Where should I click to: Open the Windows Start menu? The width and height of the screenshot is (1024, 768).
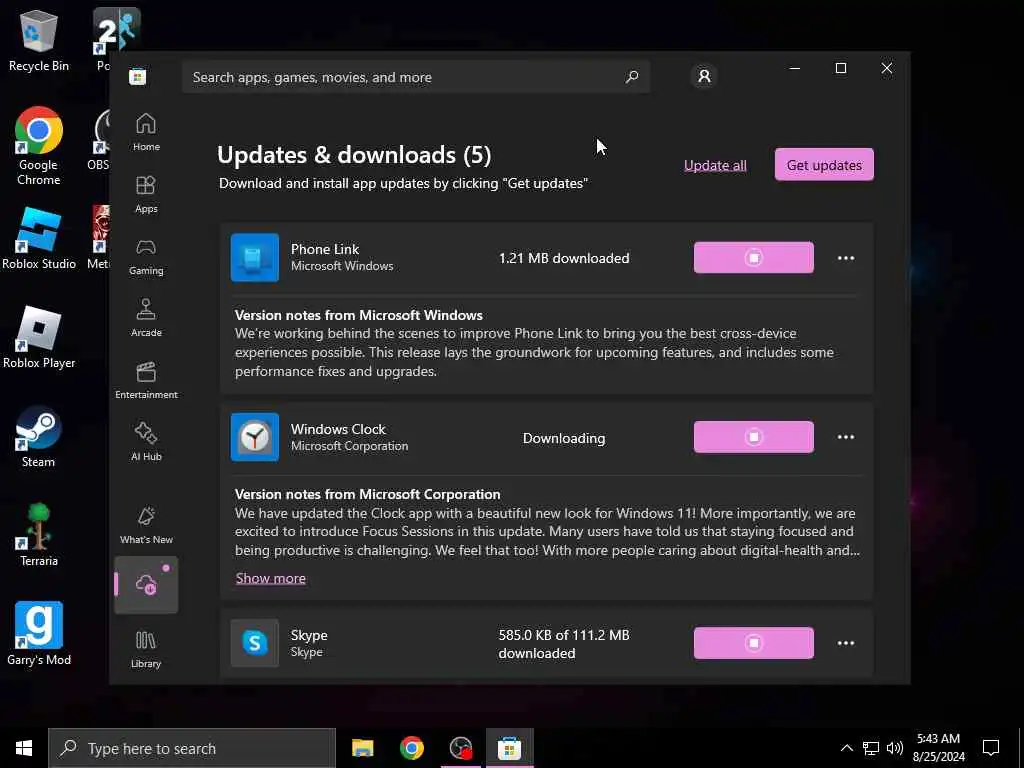24,748
